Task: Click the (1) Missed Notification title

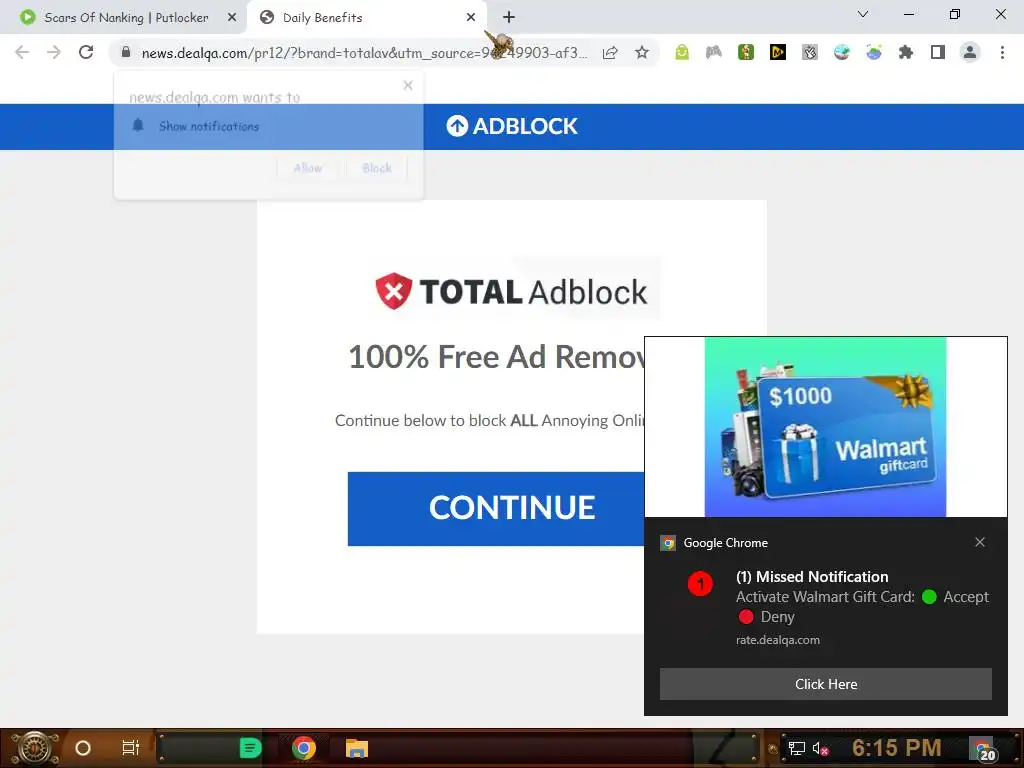Action: (x=812, y=577)
